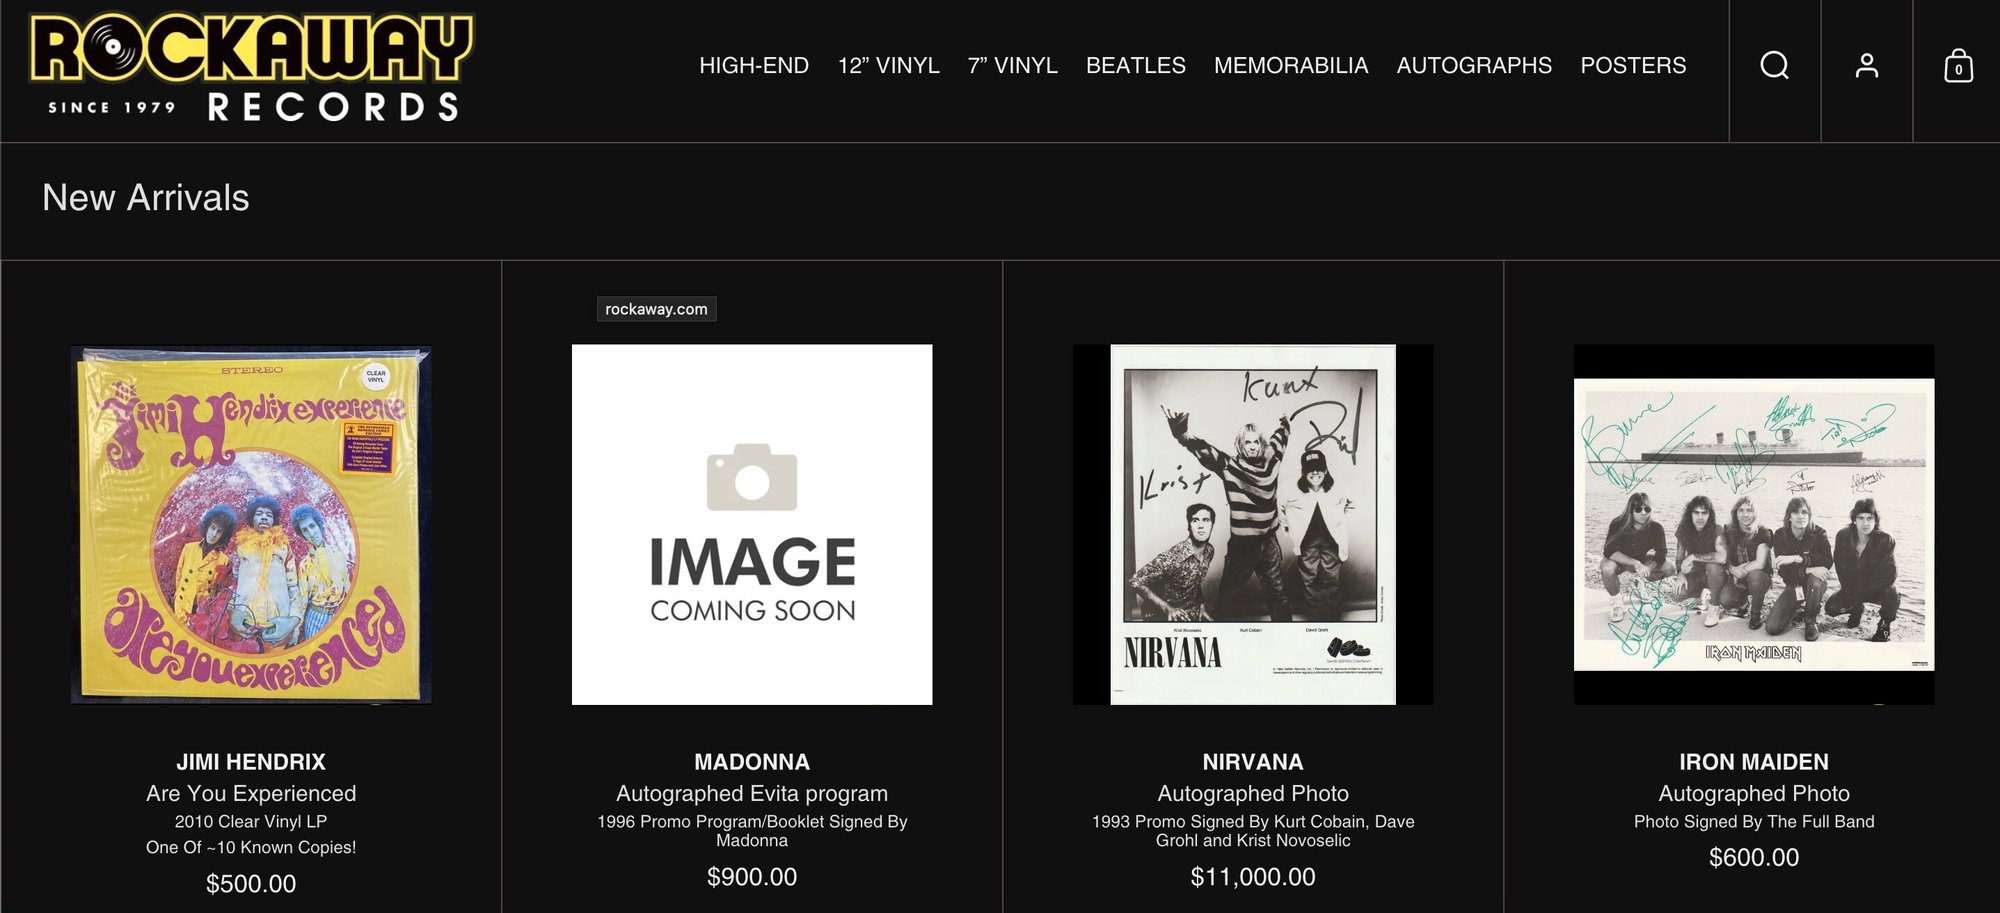
Task: Click the Rockaway Records logo
Action: tap(251, 68)
